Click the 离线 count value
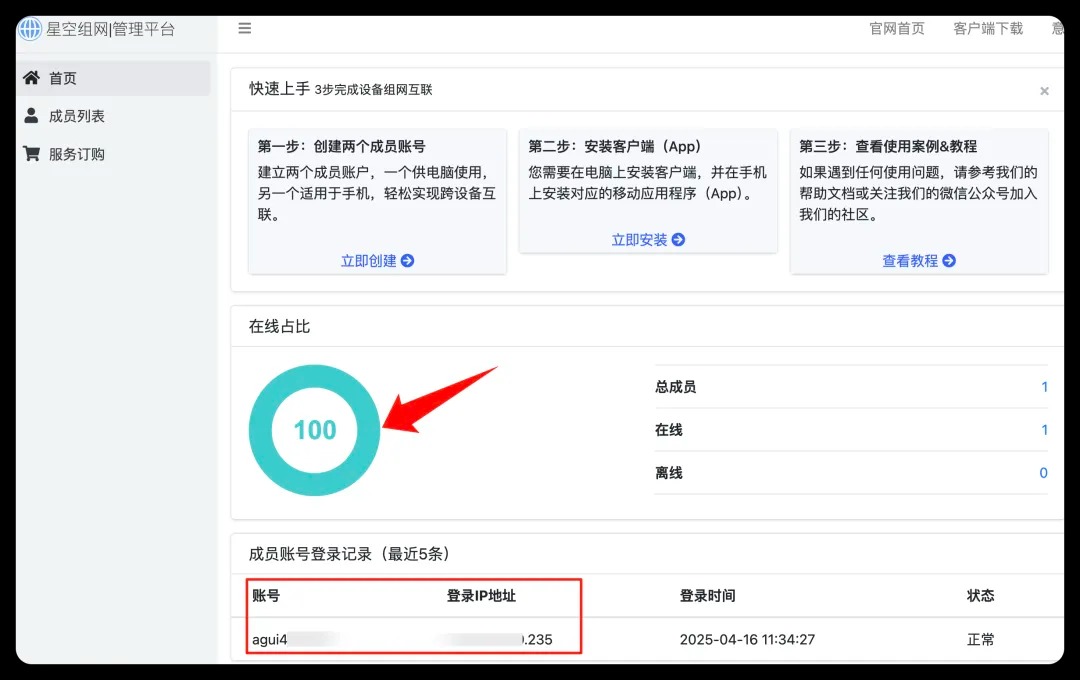Image resolution: width=1080 pixels, height=680 pixels. point(1043,473)
